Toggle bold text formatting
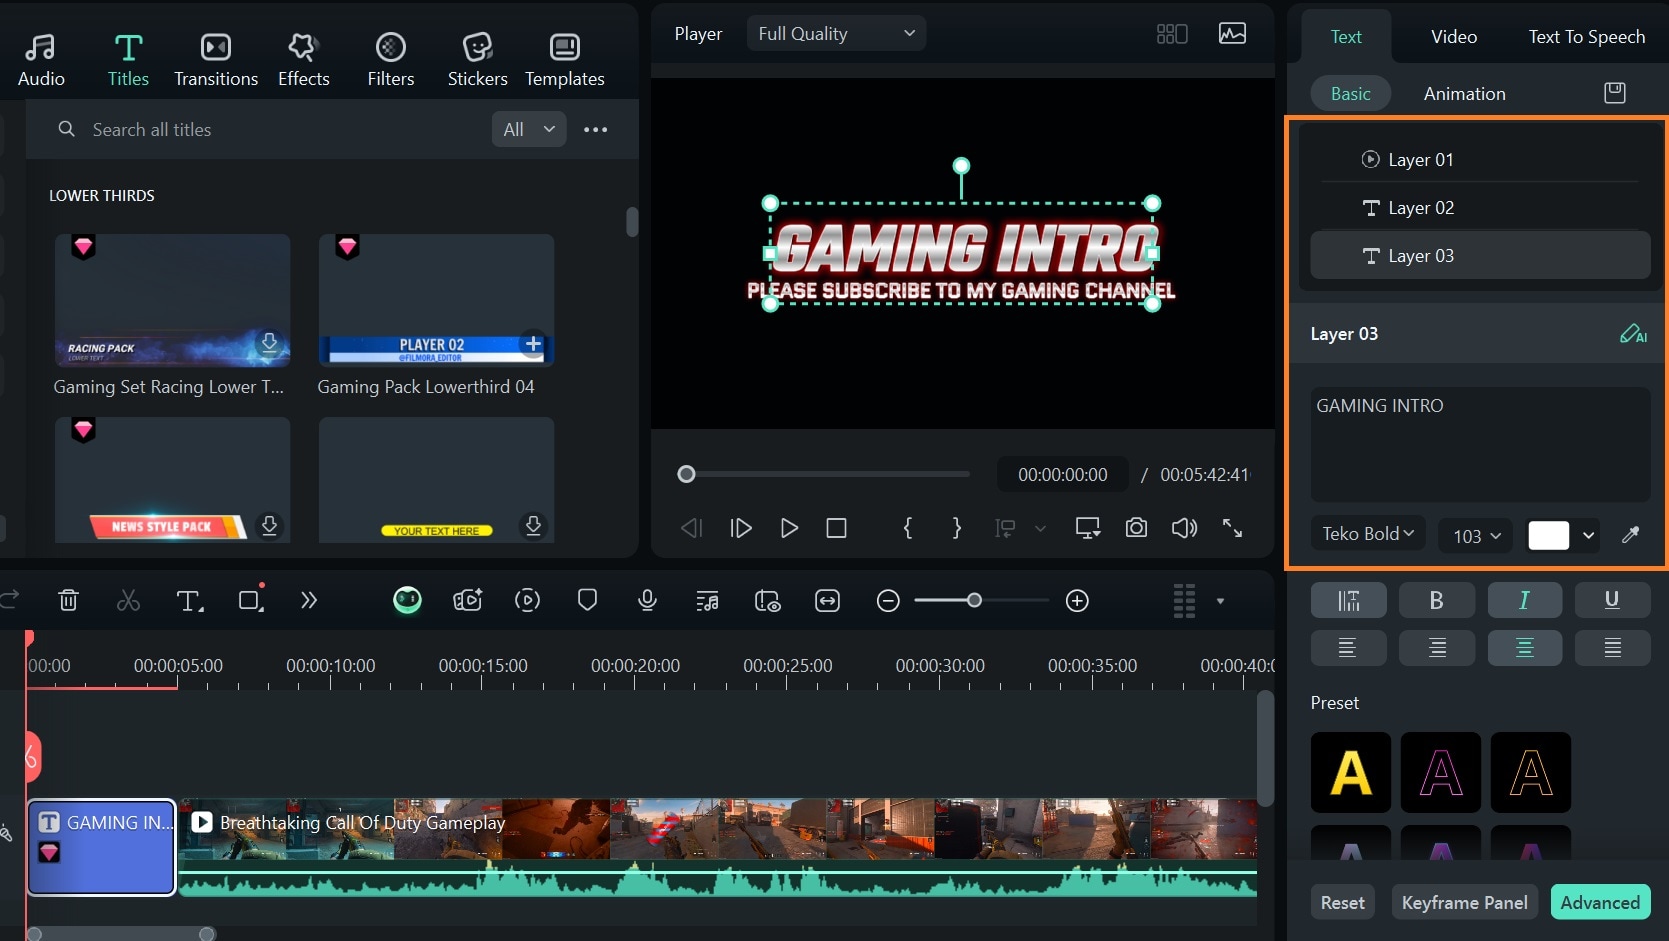The image size is (1669, 941). point(1436,600)
